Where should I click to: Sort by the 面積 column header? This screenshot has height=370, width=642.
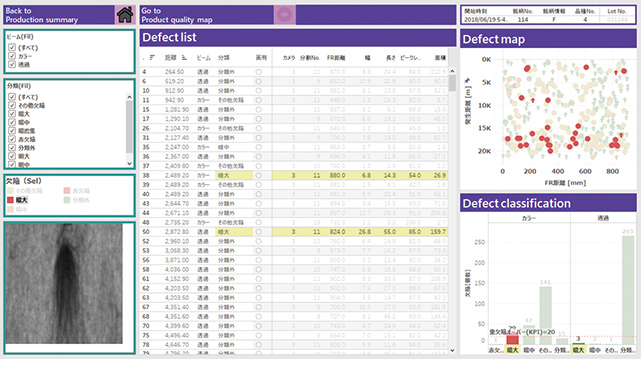point(440,58)
